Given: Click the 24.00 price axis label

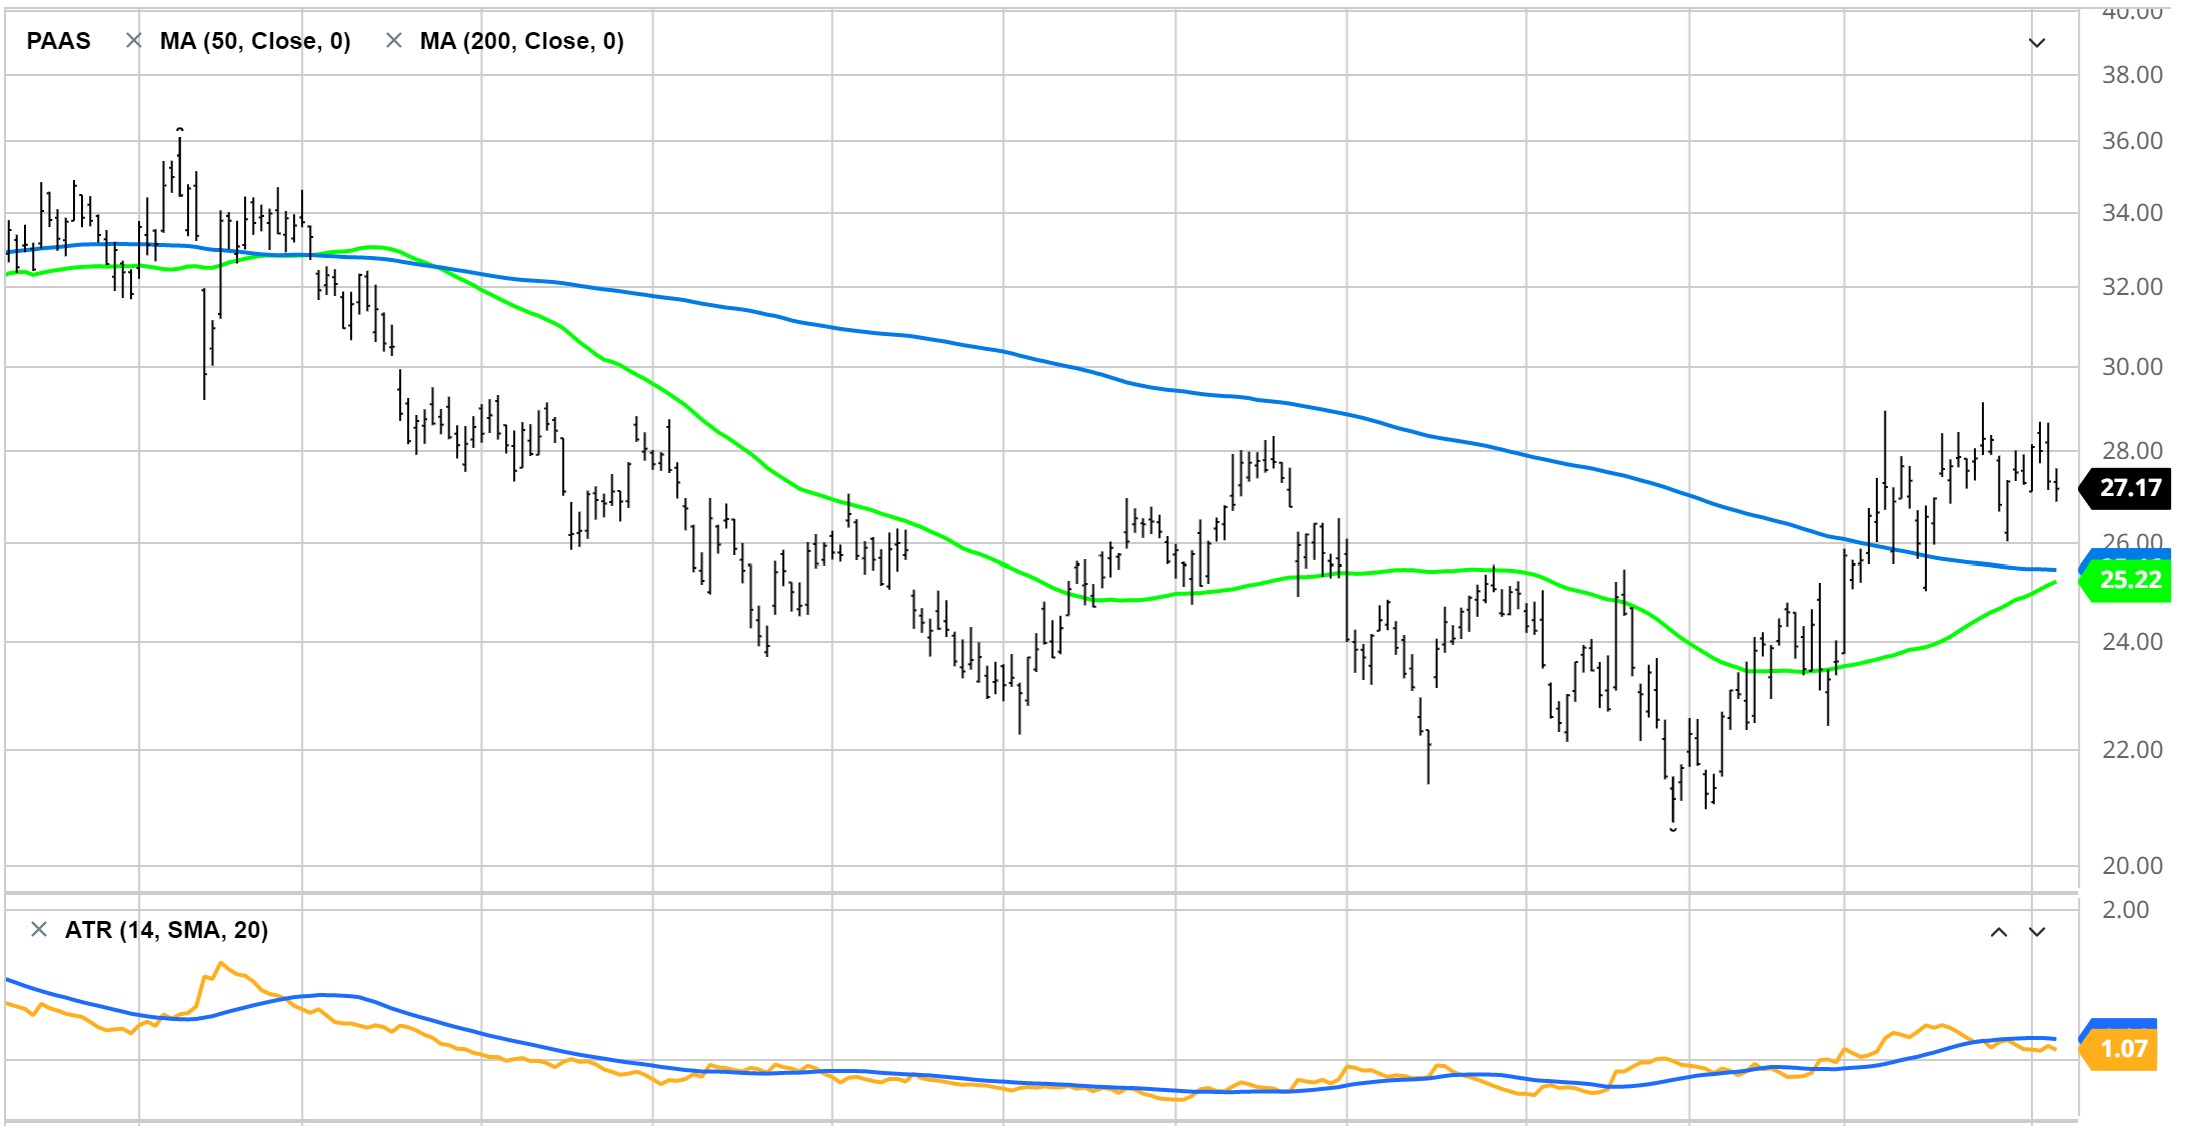Looking at the screenshot, I should tap(2132, 642).
